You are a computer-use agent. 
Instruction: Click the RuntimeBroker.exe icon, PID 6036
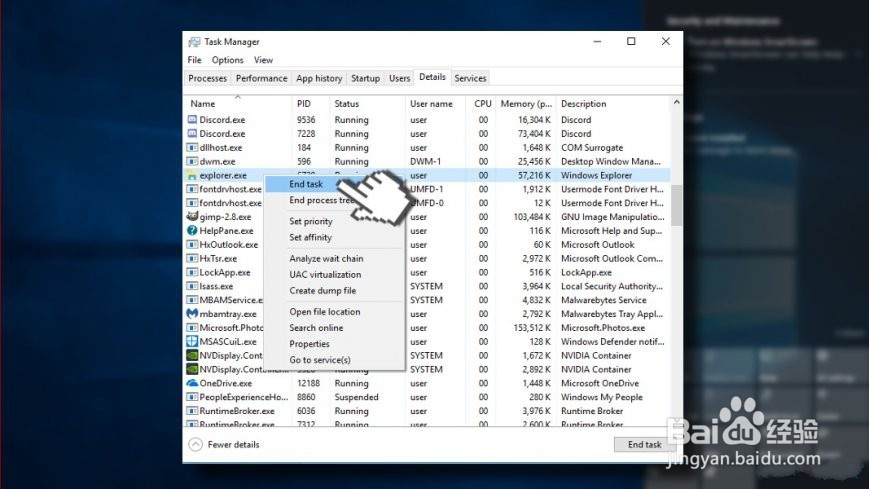192,411
